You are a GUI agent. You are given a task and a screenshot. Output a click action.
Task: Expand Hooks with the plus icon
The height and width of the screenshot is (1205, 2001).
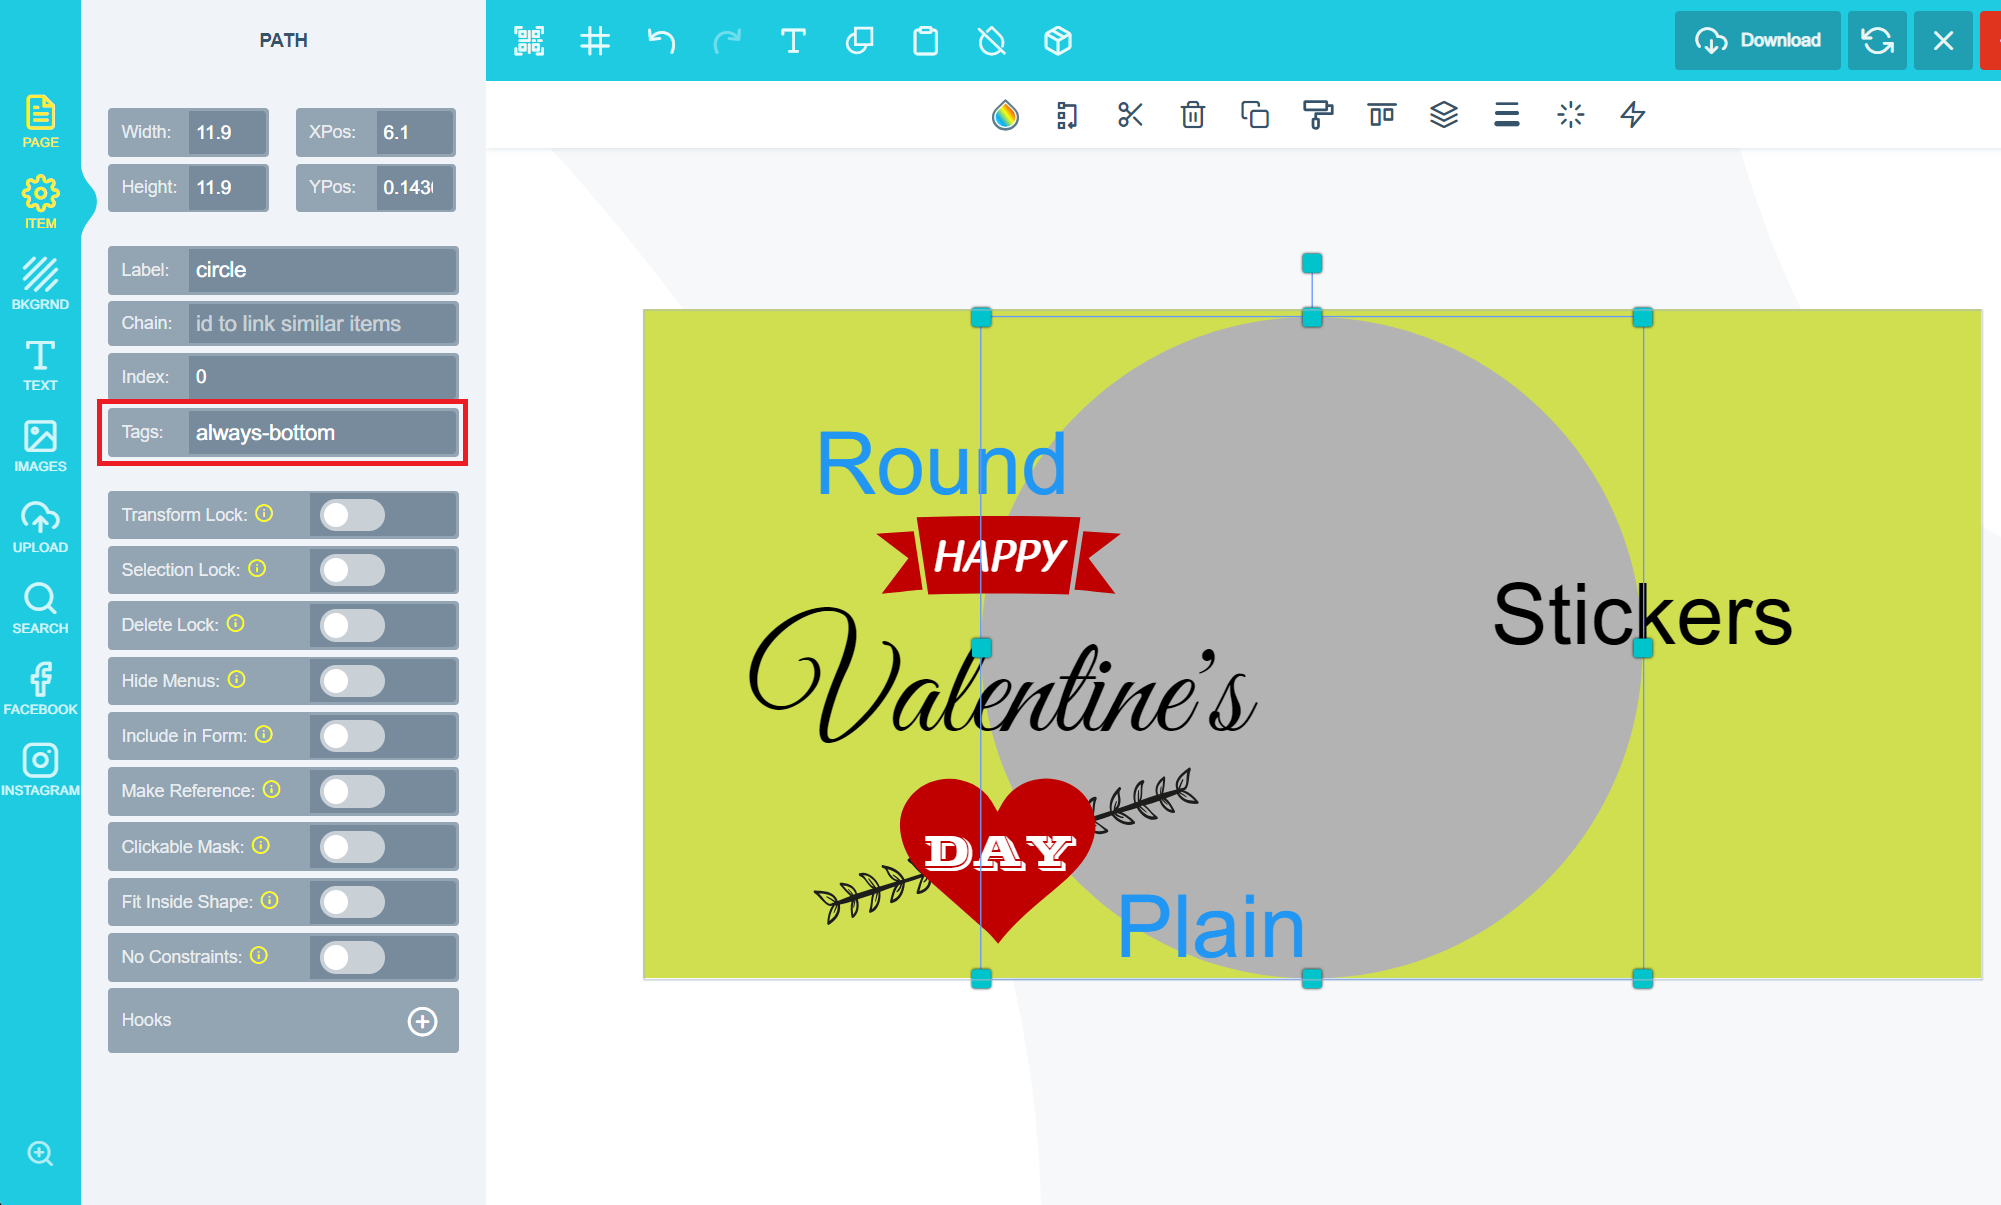point(423,1021)
